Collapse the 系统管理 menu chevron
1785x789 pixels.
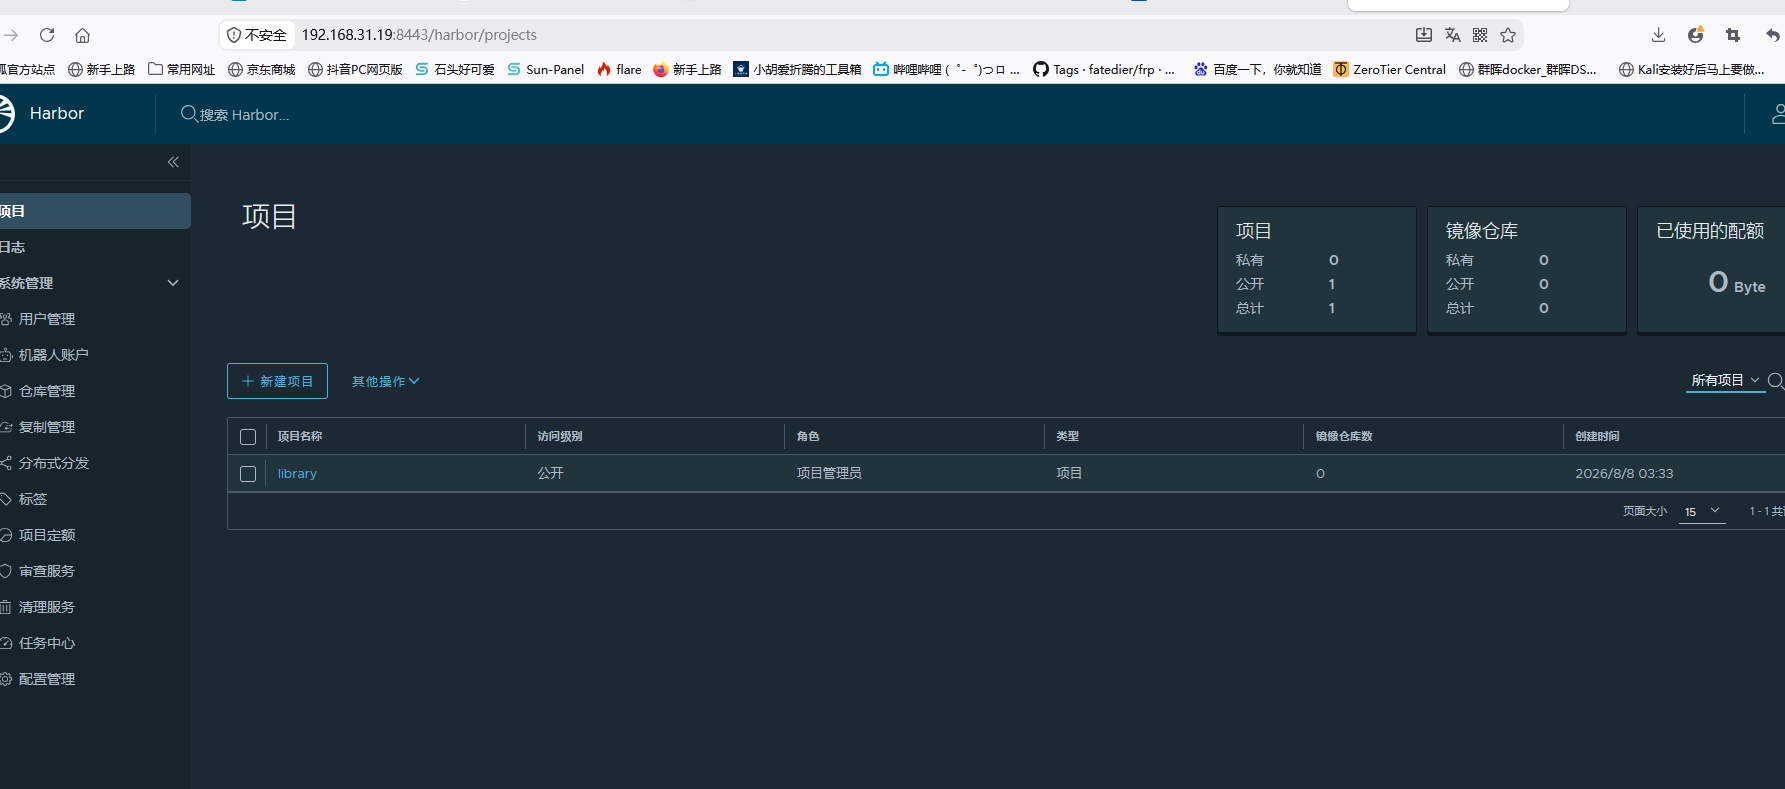(173, 283)
